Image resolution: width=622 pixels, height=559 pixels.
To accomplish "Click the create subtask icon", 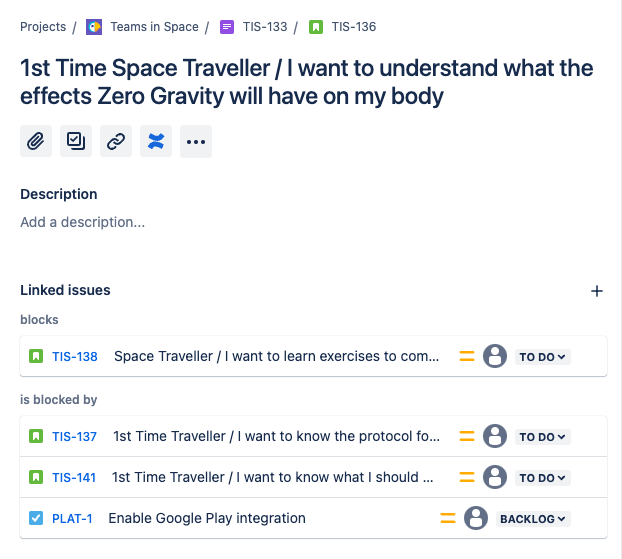I will pos(76,141).
